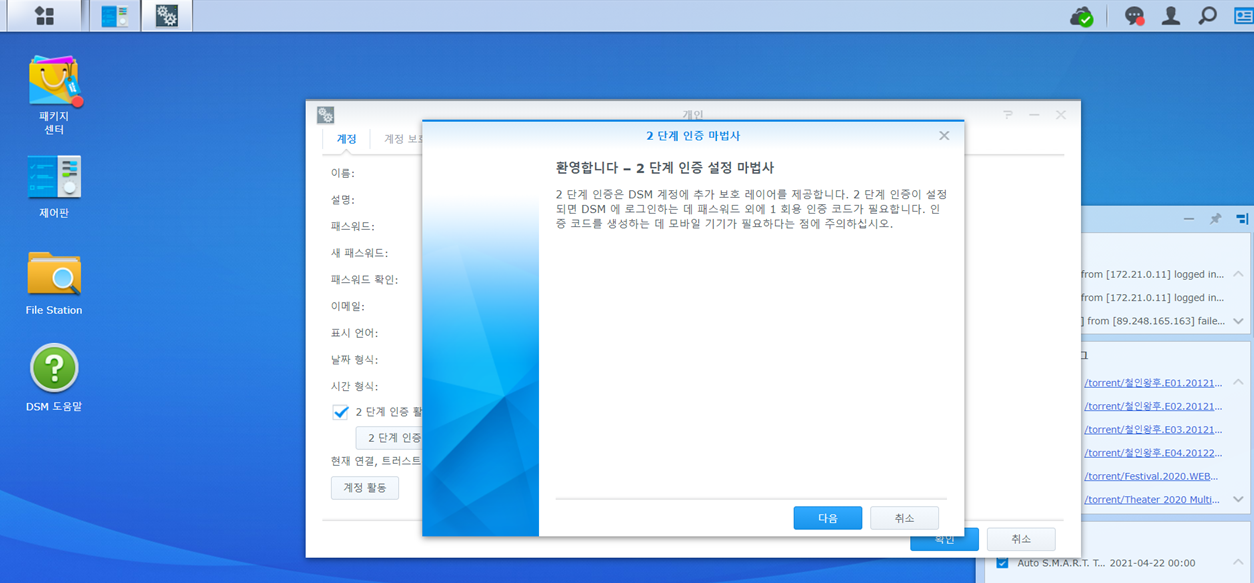1254x583 pixels.
Task: Launch File Station from desktop
Action: point(54,283)
